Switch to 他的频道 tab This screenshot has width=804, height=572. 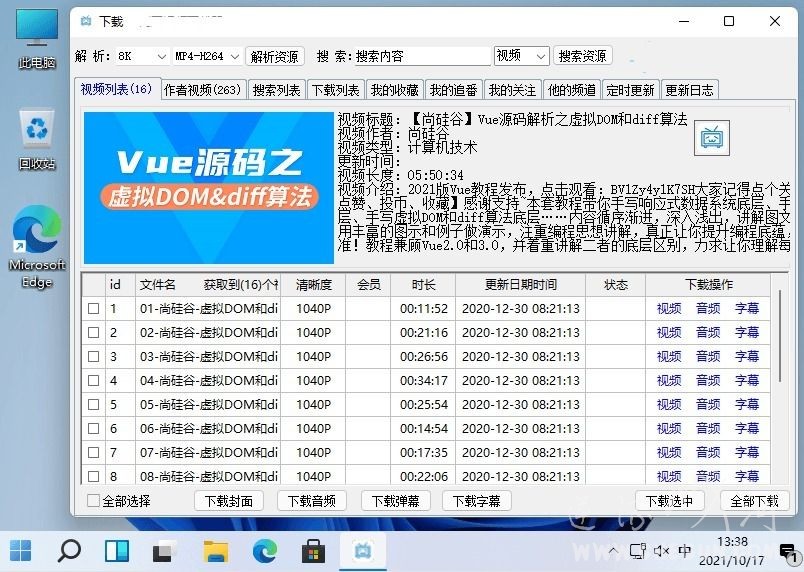[x=572, y=90]
